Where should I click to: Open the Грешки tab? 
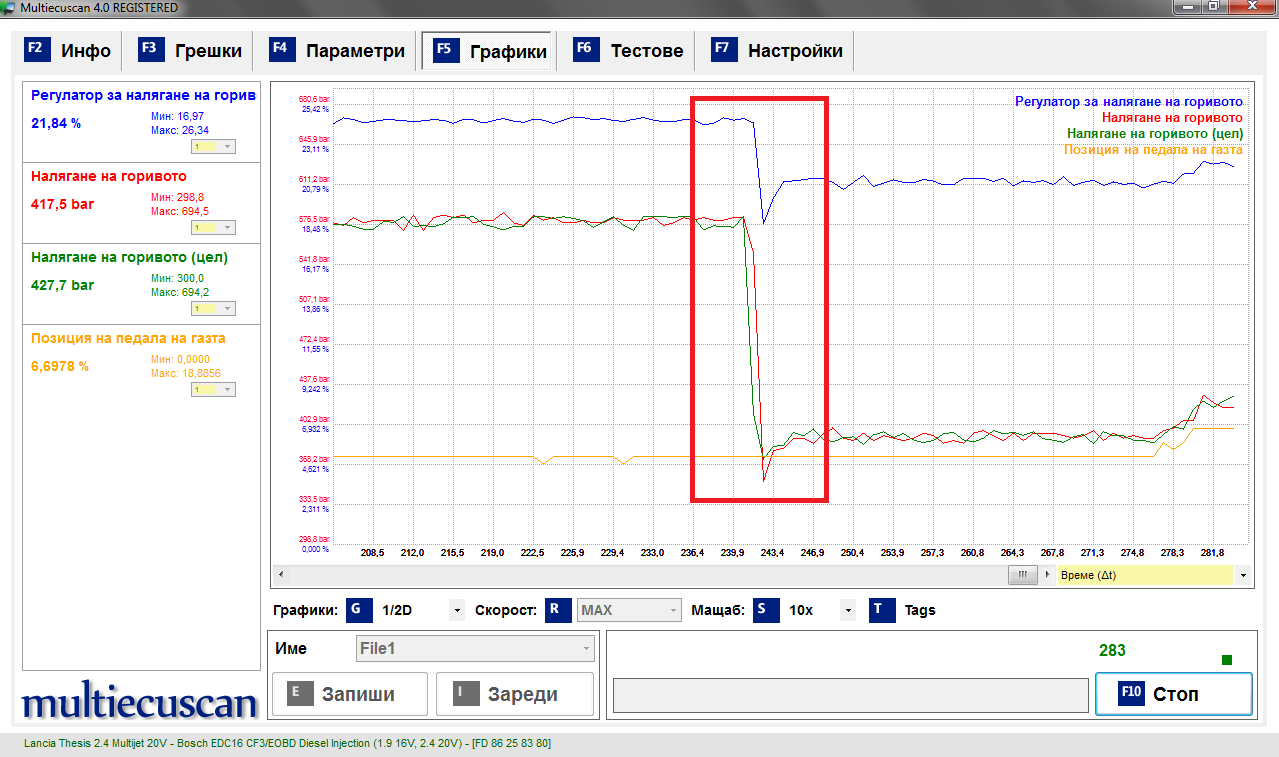(193, 51)
